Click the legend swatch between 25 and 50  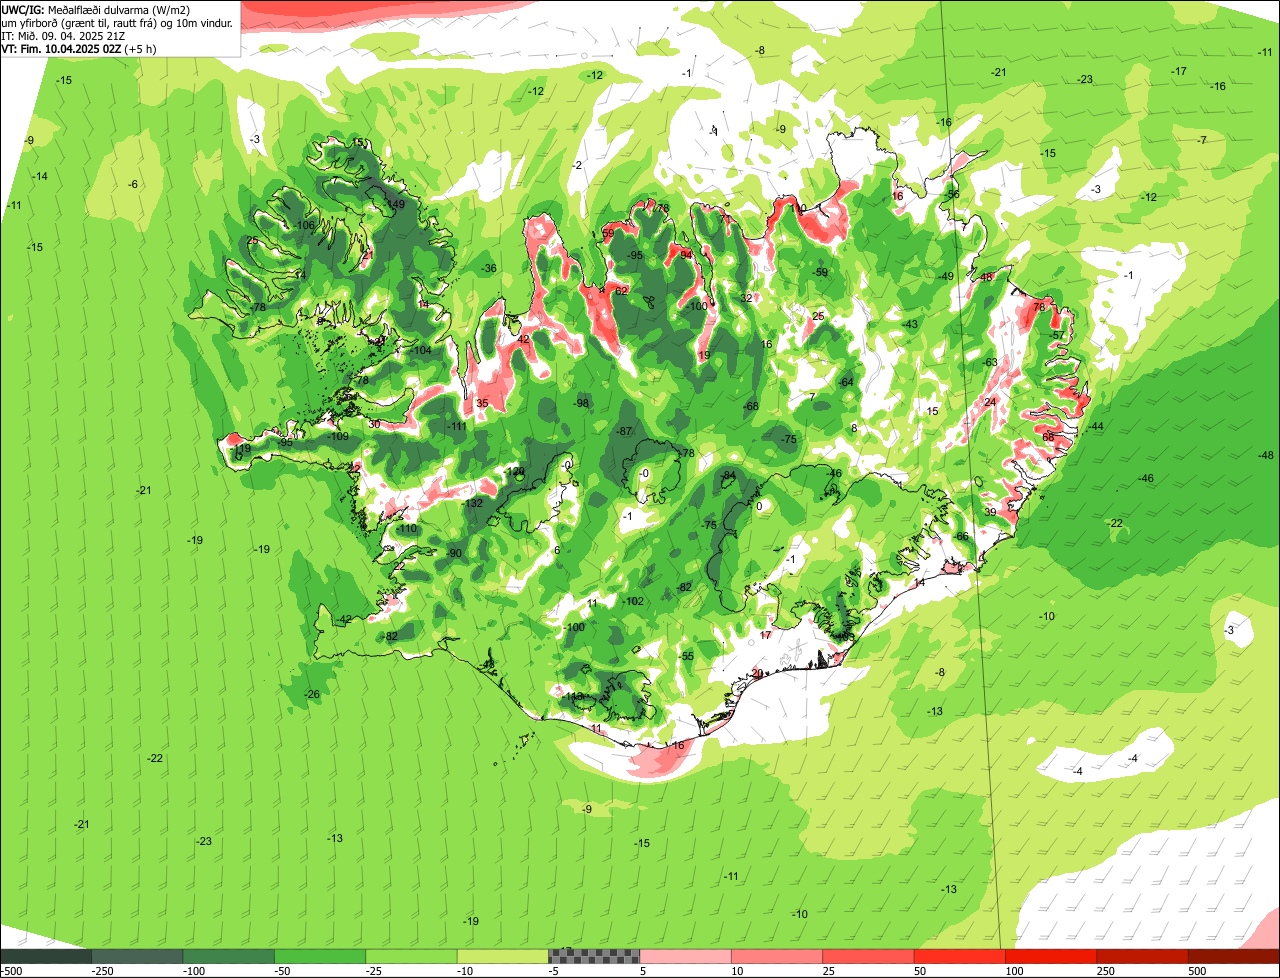coord(869,956)
